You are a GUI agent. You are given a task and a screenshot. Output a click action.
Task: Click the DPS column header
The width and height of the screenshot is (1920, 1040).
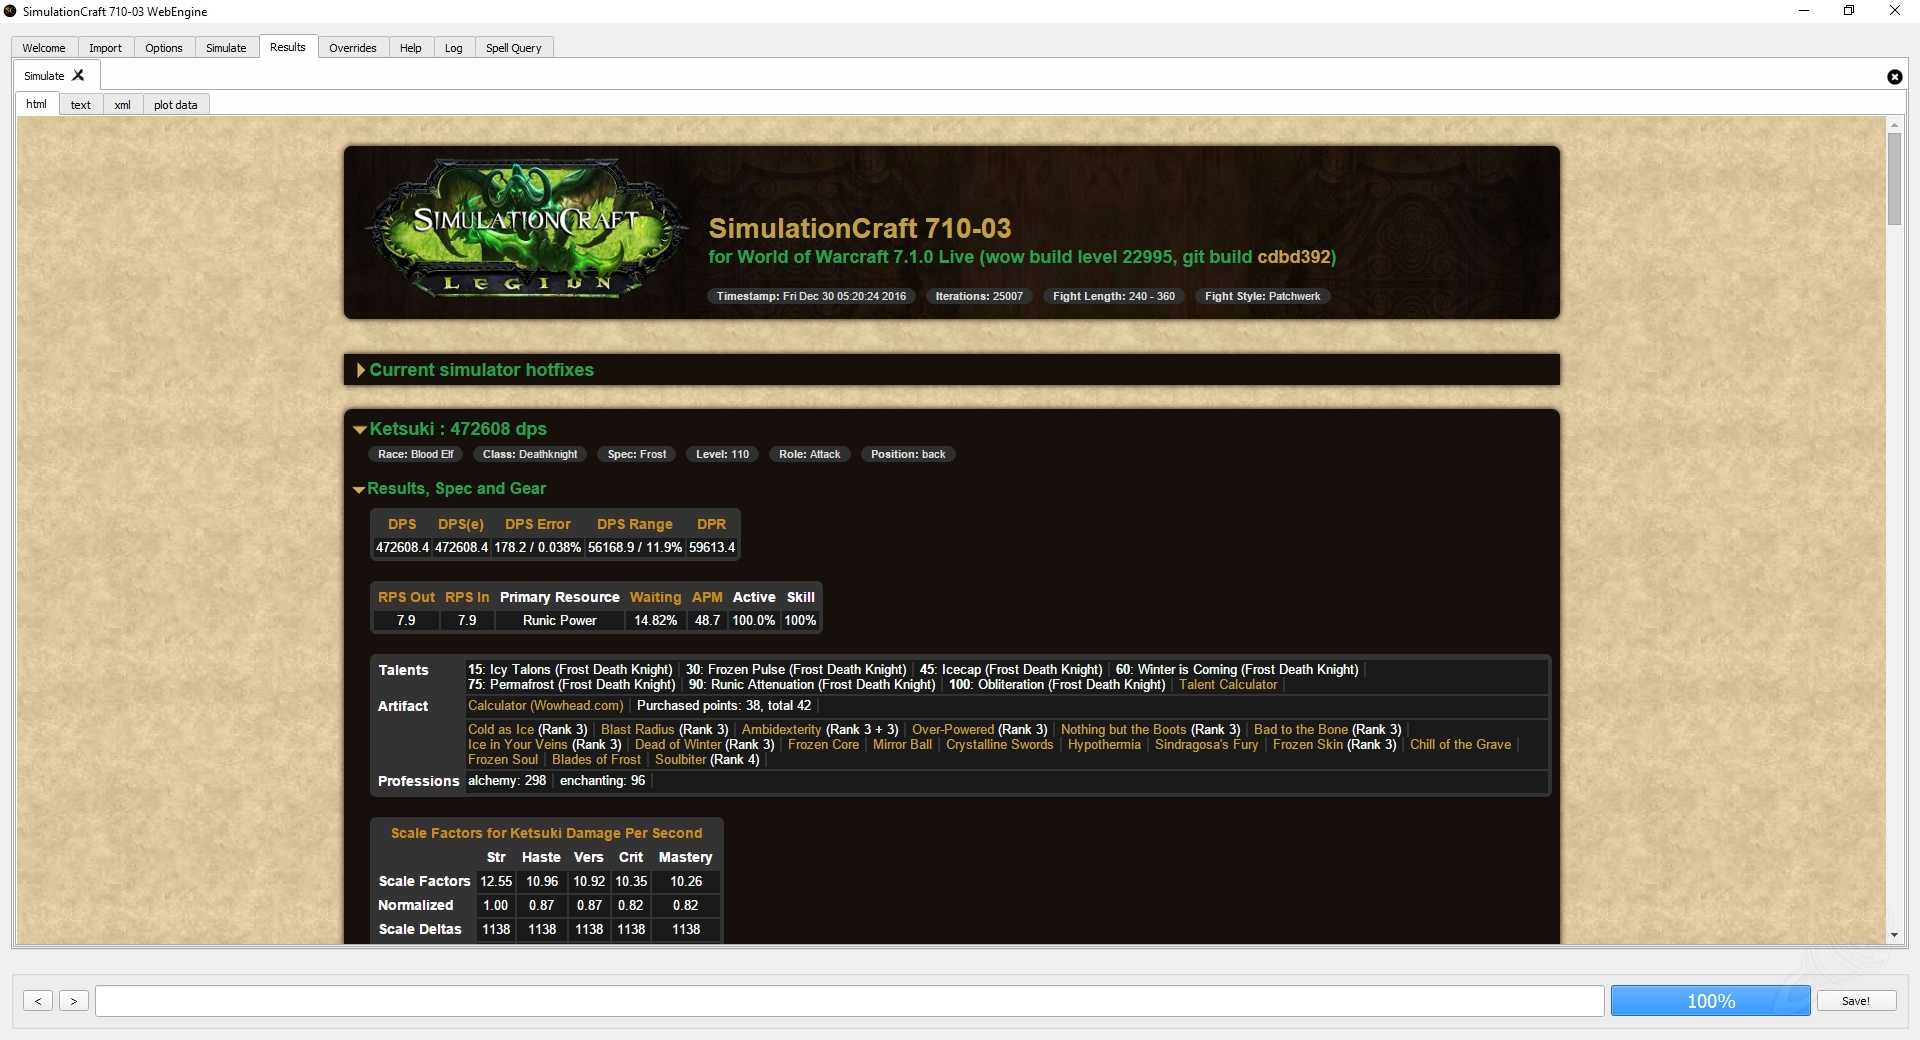point(402,524)
